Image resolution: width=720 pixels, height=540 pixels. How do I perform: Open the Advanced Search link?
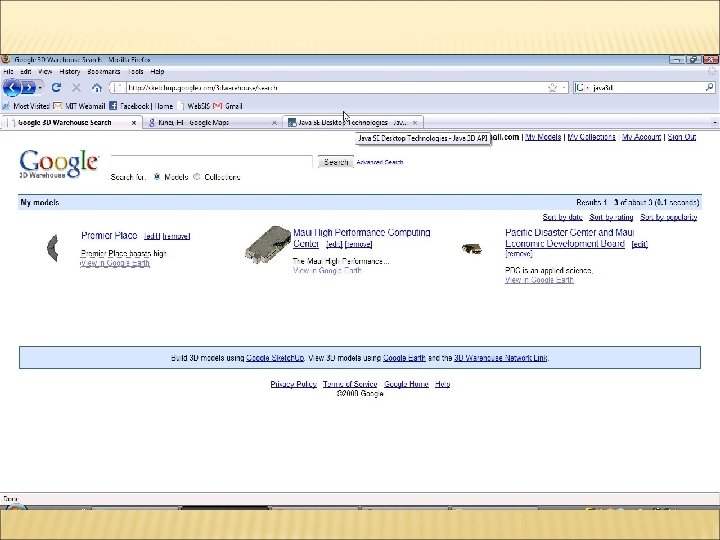tap(380, 162)
